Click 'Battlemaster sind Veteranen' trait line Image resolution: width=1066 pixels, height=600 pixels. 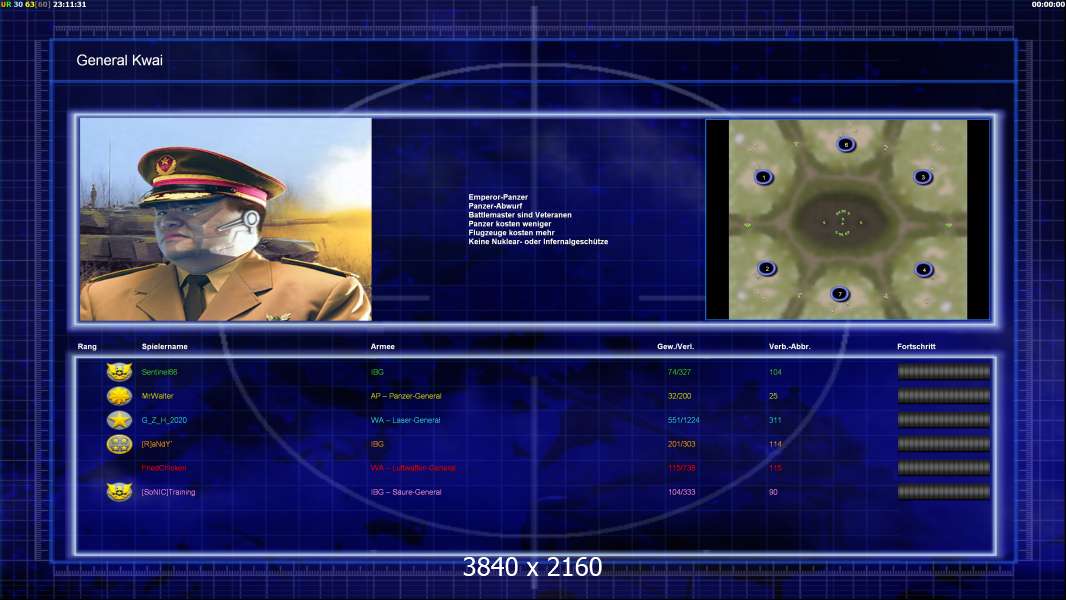click(x=519, y=215)
